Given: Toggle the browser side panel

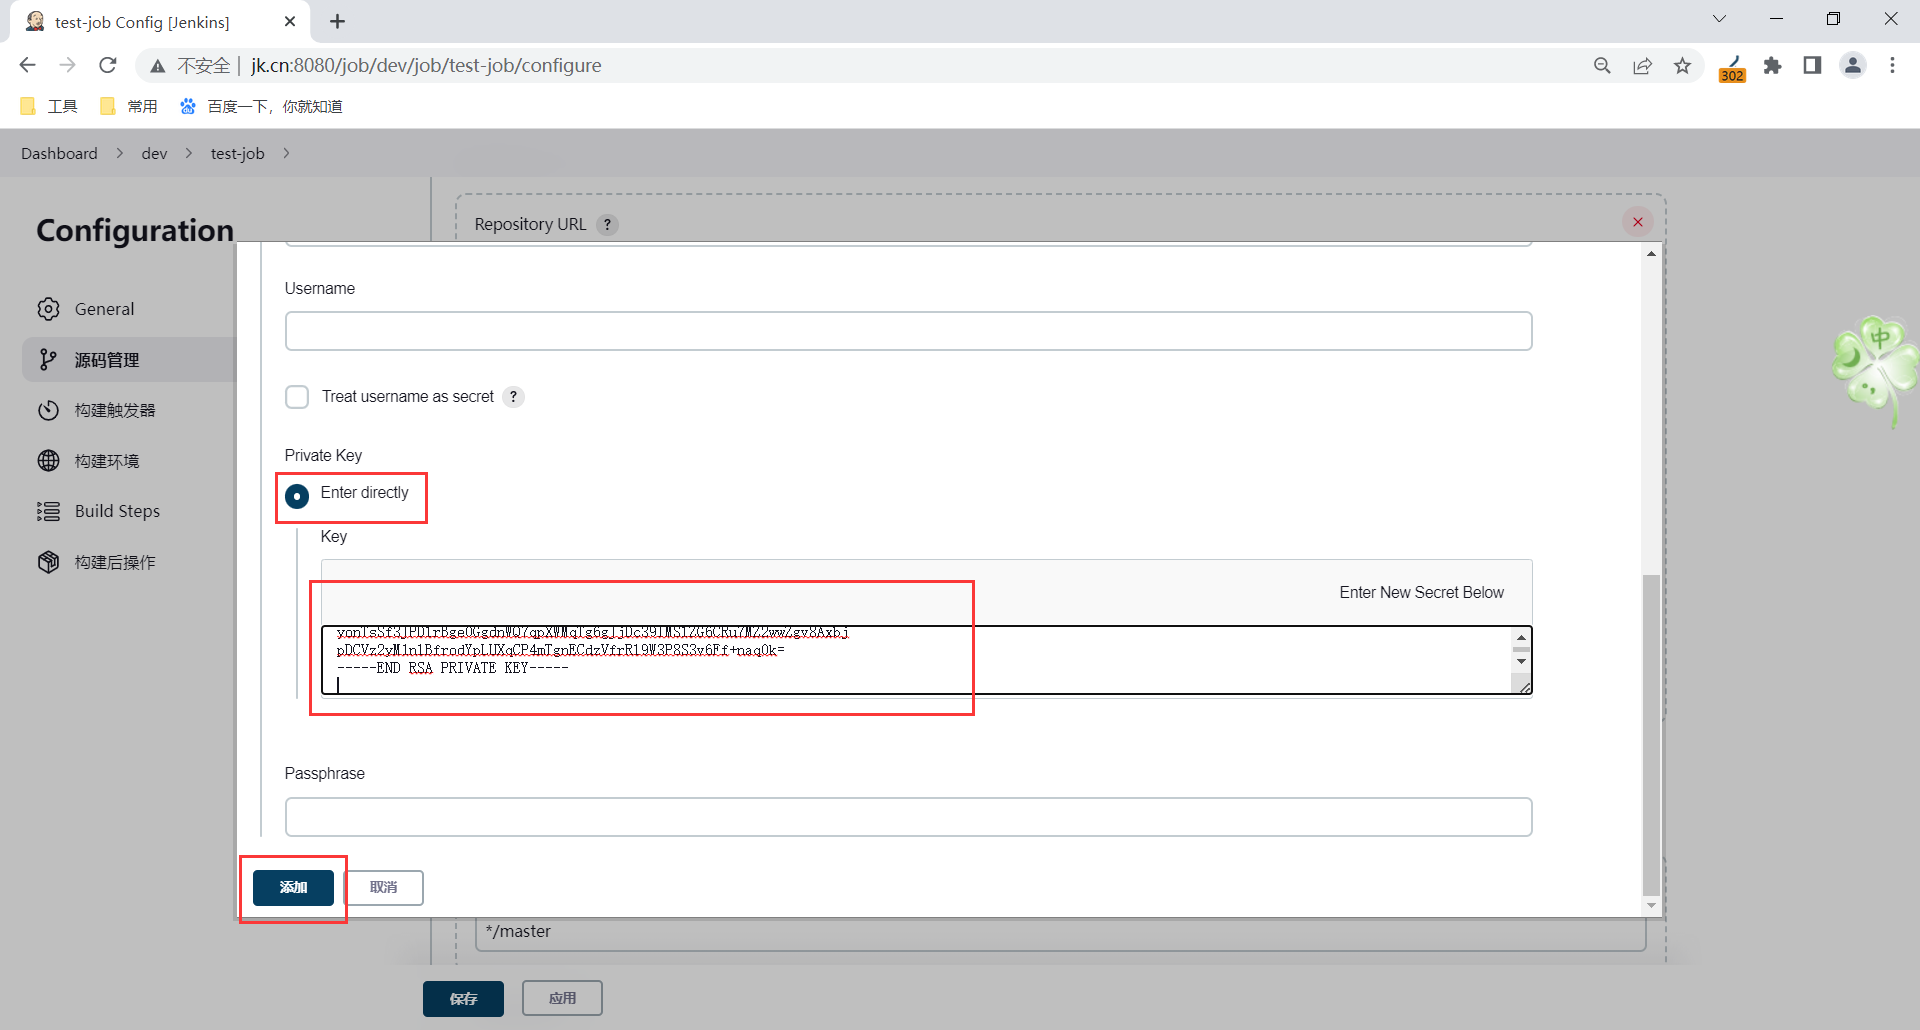Looking at the screenshot, I should pyautogui.click(x=1812, y=65).
